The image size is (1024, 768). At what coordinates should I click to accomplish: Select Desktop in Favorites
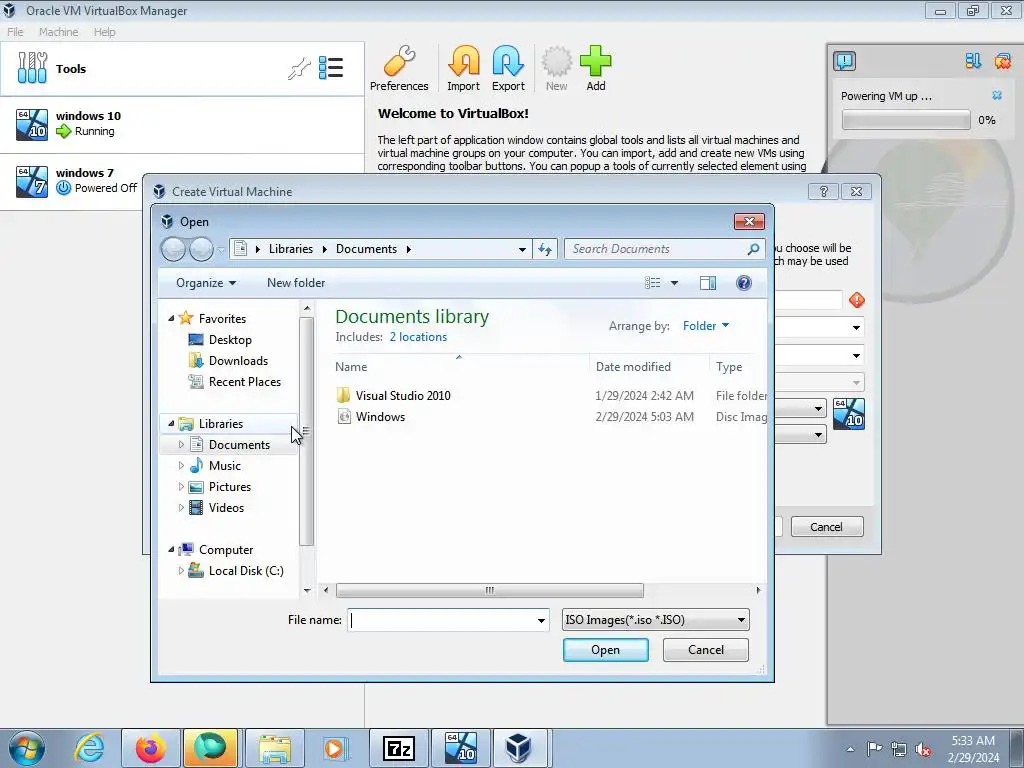230,340
